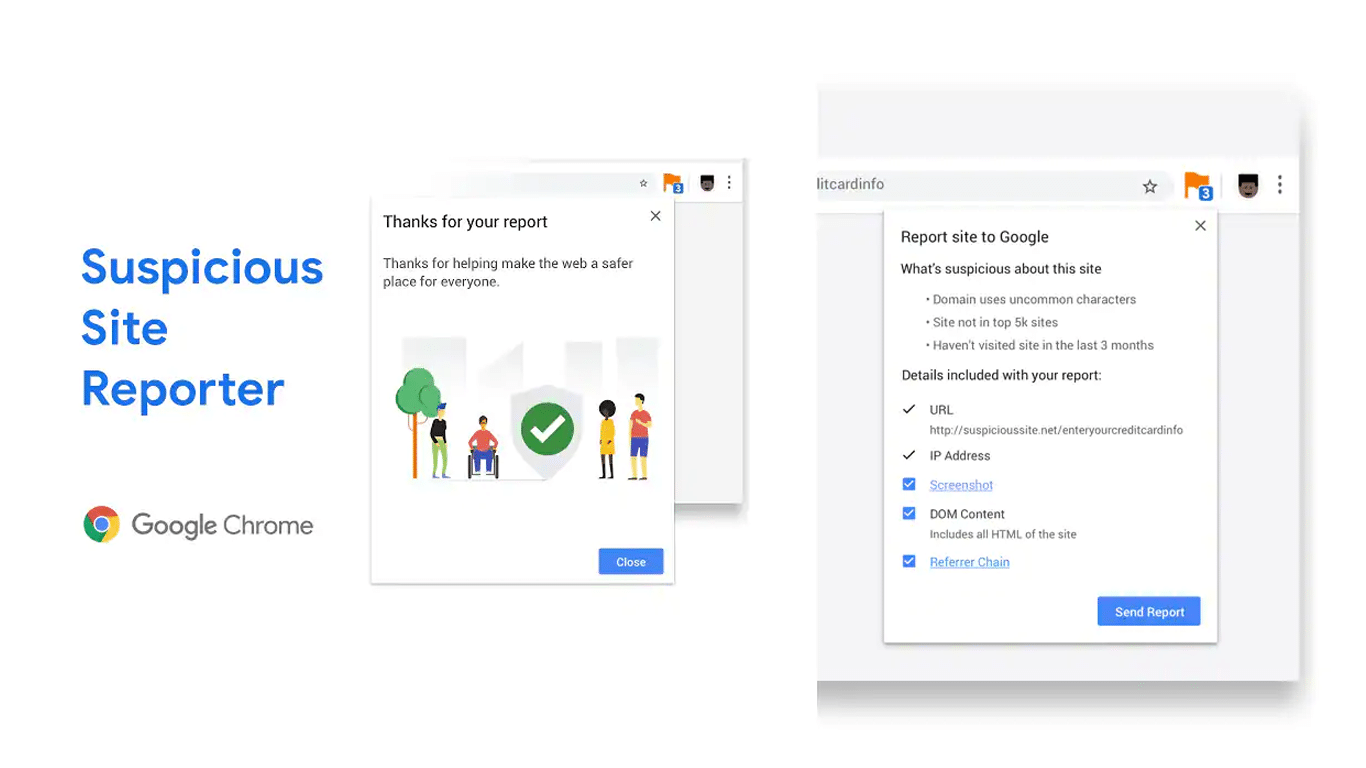This screenshot has height=768, width=1366.
Task: Click the 'Thanks for your report' heading
Action: [x=465, y=222]
